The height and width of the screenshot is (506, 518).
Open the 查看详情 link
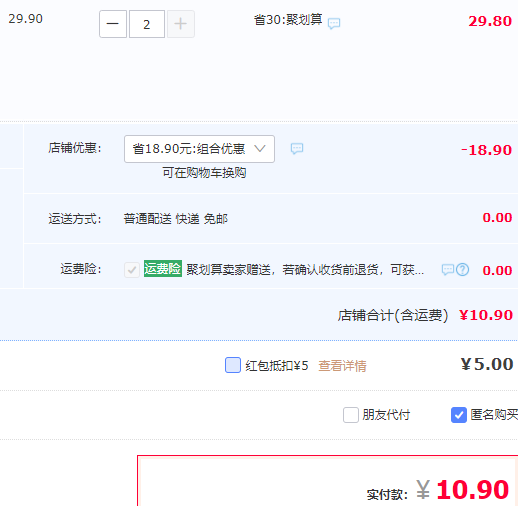[x=342, y=366]
